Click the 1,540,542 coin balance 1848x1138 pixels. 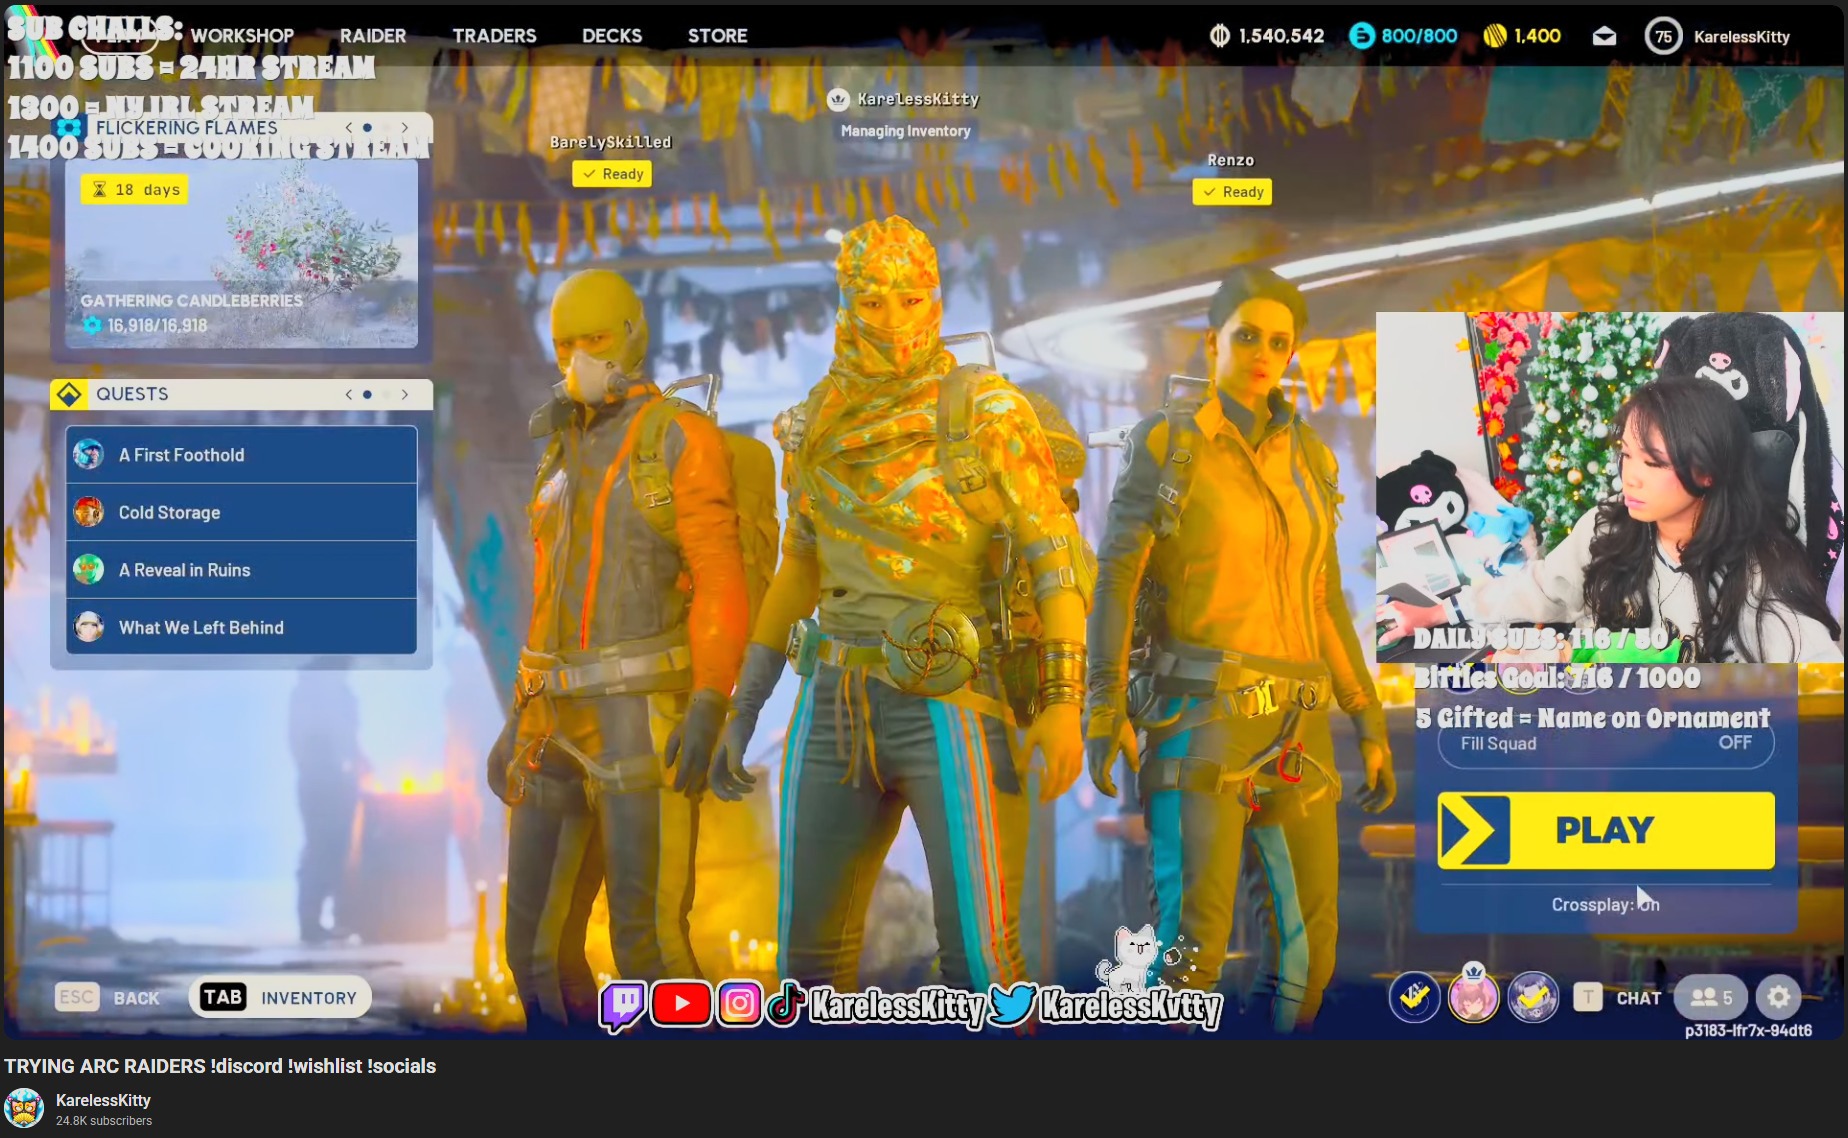1281,36
